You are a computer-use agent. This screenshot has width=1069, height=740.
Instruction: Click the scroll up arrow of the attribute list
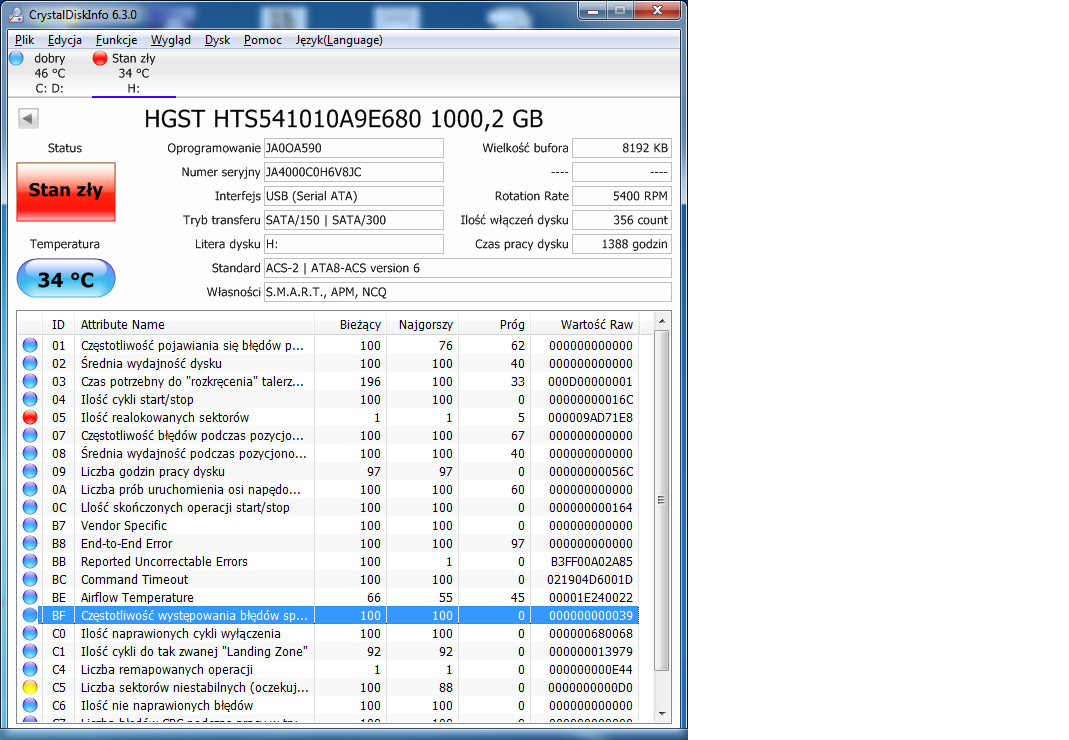661,321
